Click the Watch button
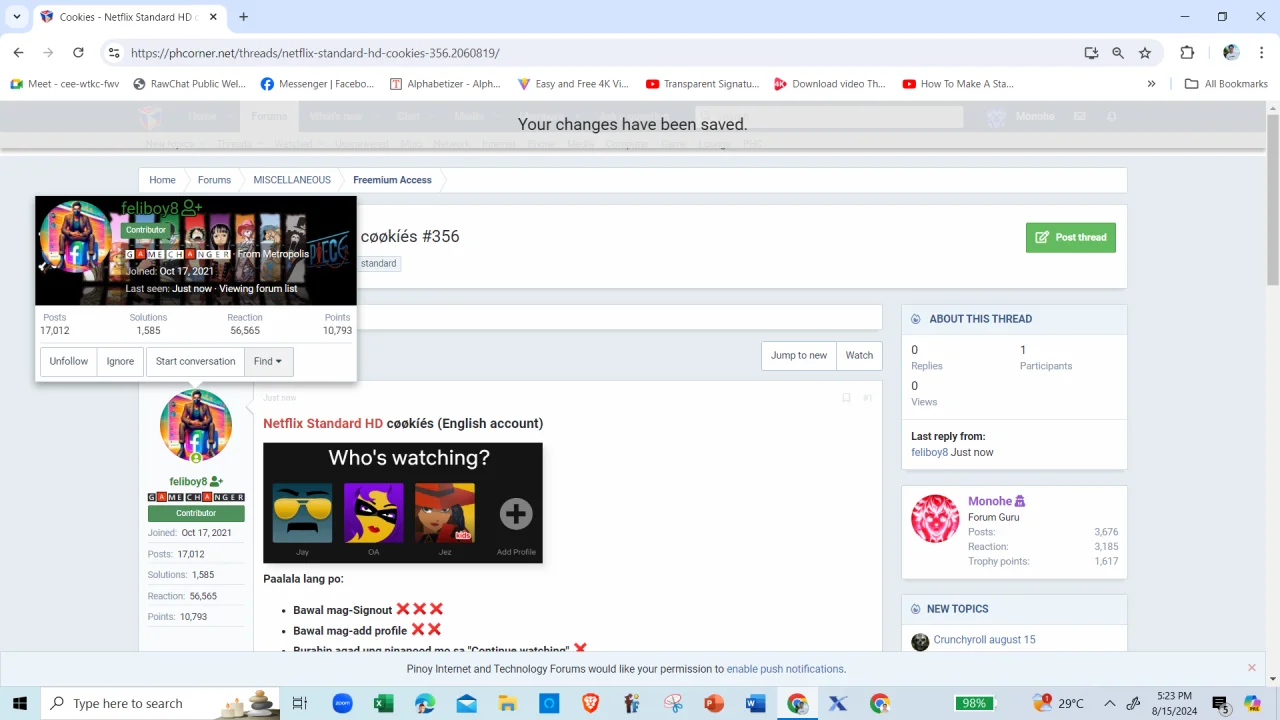1280x720 pixels. tap(859, 355)
